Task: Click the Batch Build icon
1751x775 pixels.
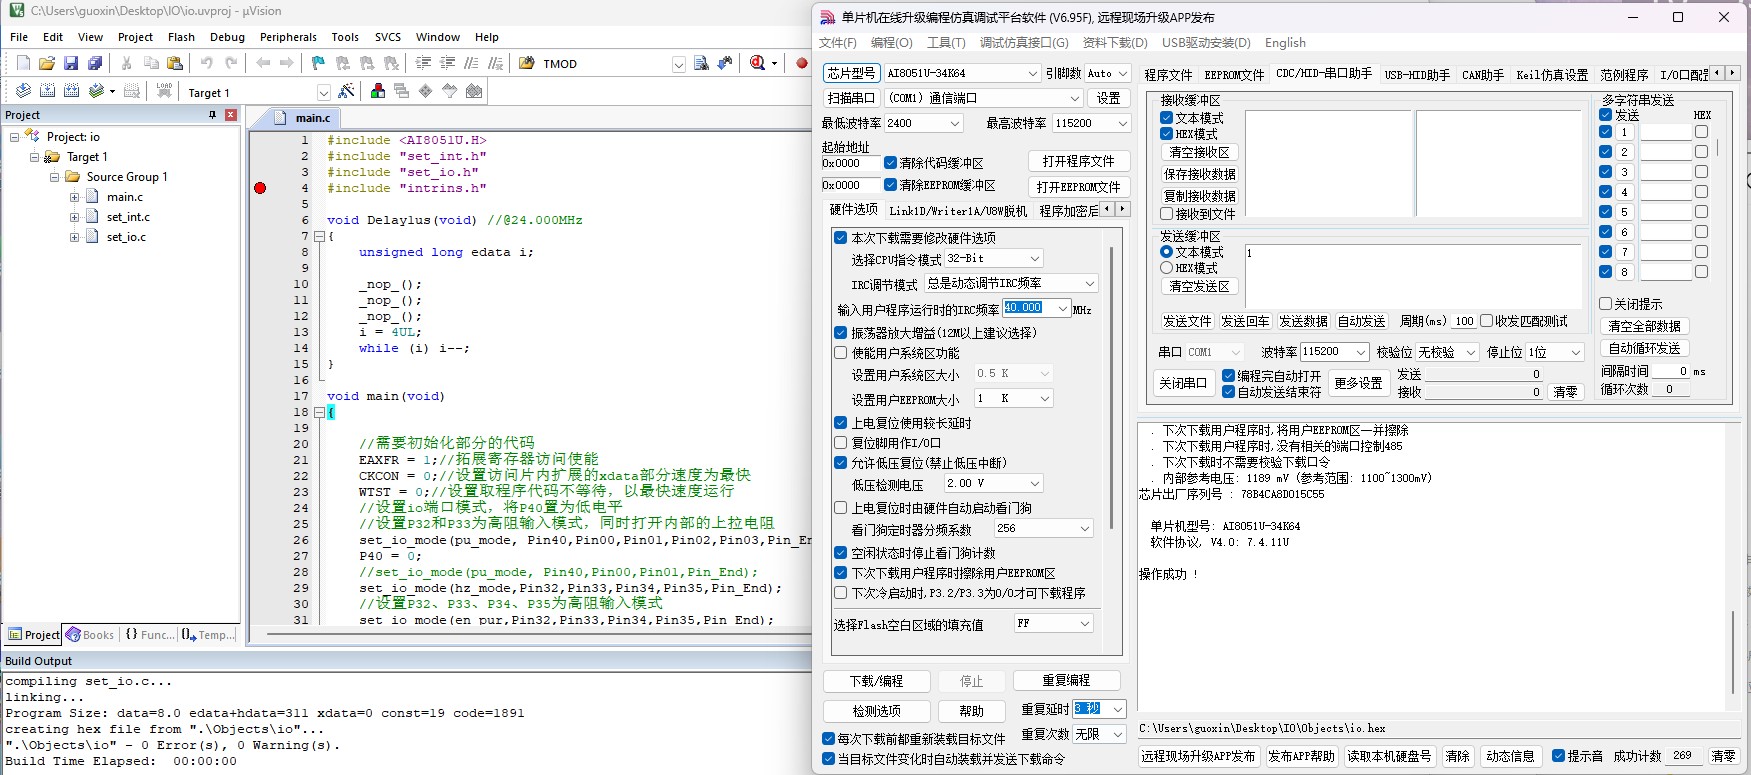Action: (x=96, y=91)
